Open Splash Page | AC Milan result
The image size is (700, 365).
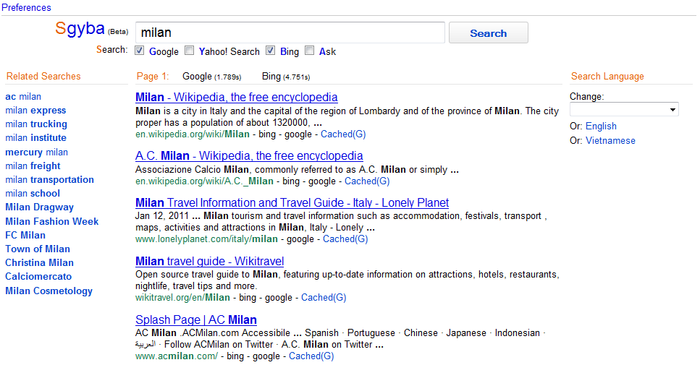[196, 320]
